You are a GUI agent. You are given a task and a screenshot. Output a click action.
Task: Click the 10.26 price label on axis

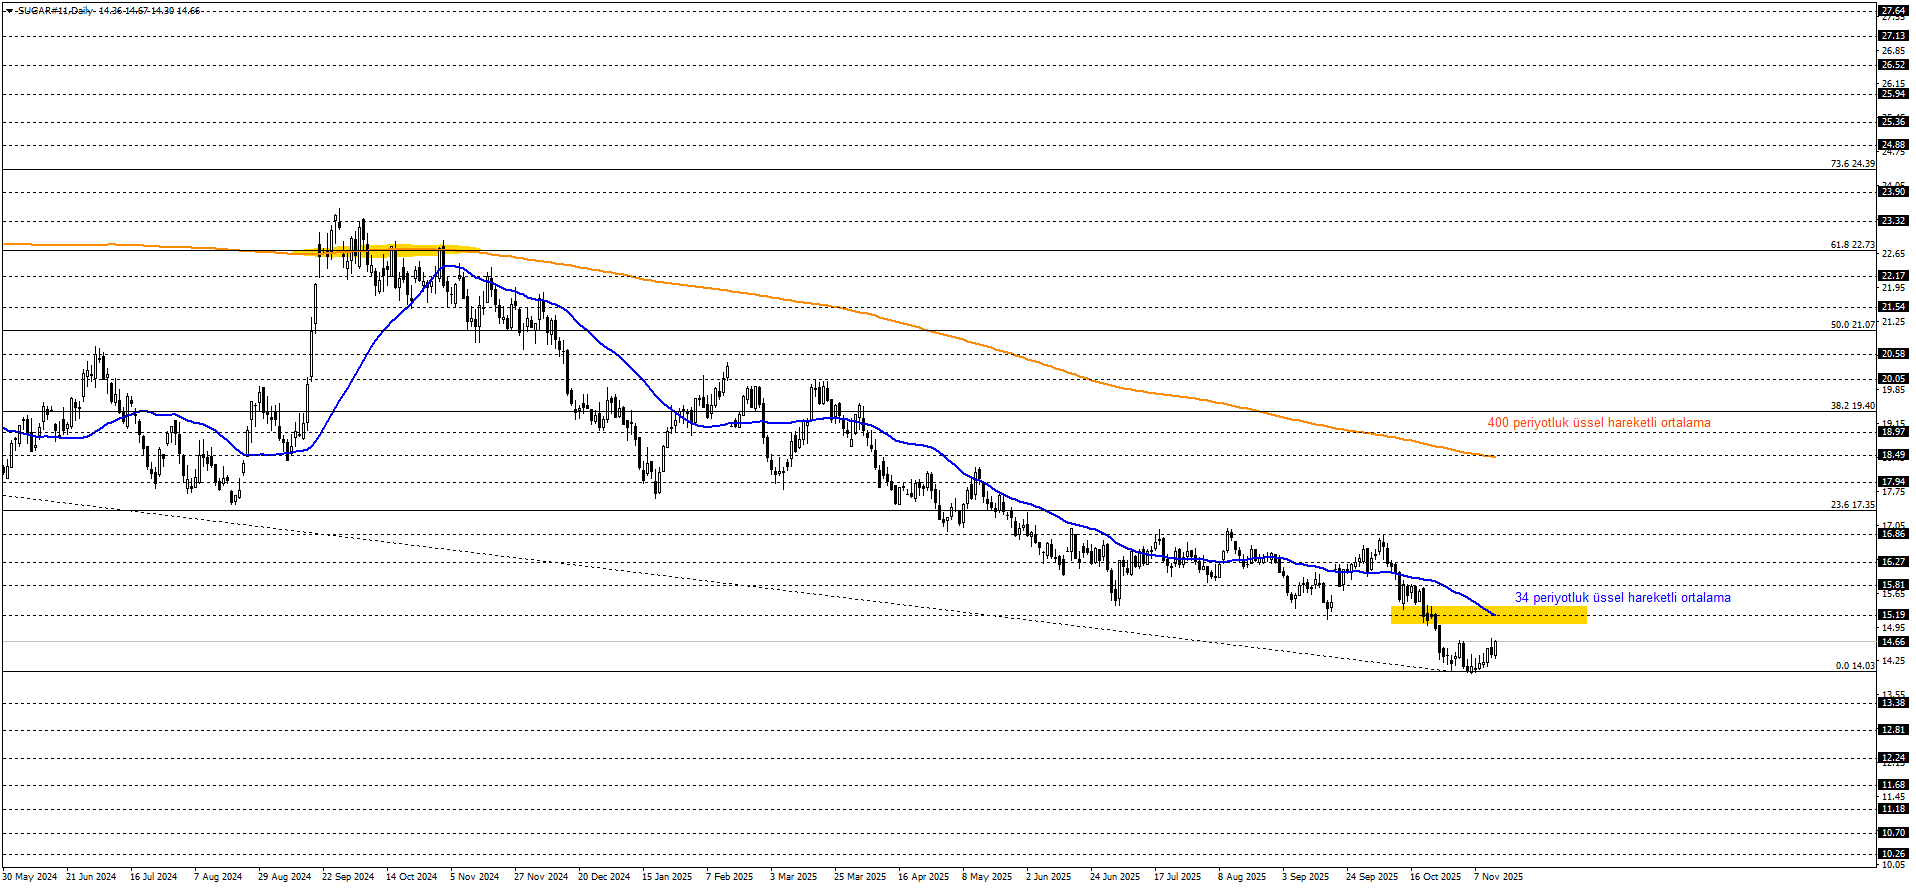point(1892,854)
